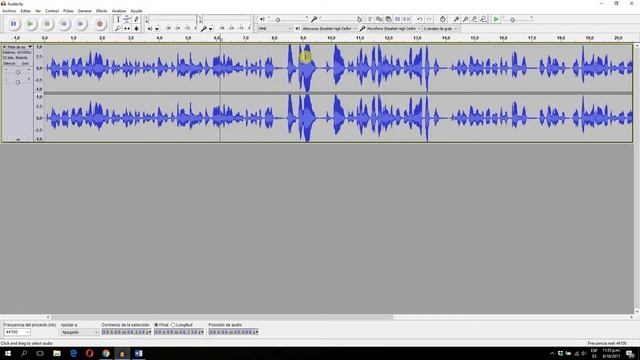Open the MME audio host dropdown

(x=275, y=29)
